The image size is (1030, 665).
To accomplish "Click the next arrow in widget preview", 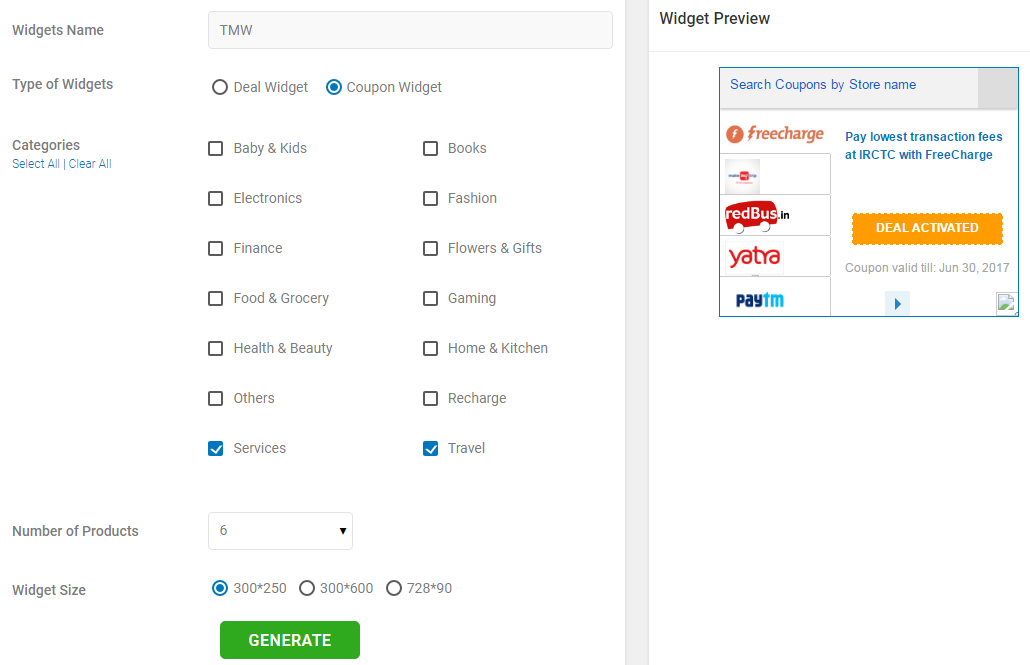I will (897, 304).
